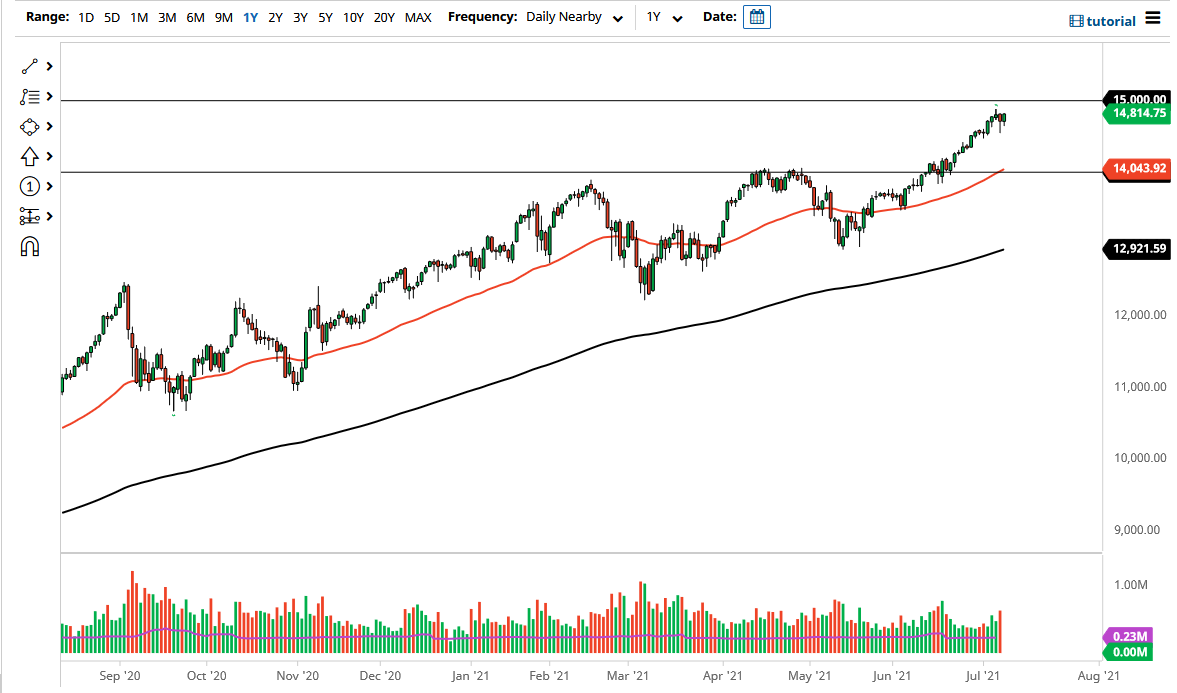Click the green 14,814.75 price label
The image size is (1177, 693).
1138,113
